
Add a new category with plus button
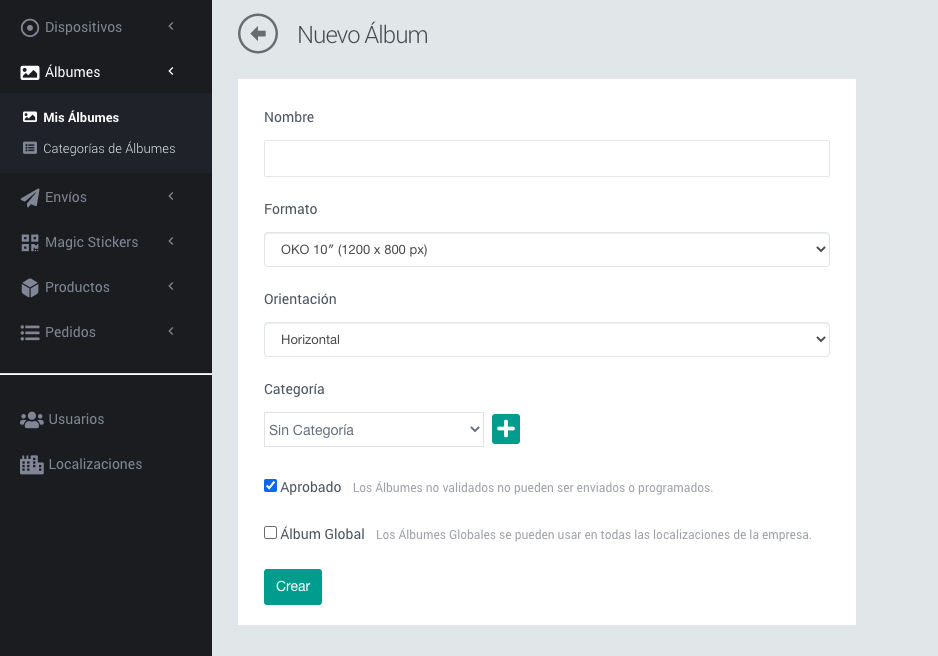point(505,429)
